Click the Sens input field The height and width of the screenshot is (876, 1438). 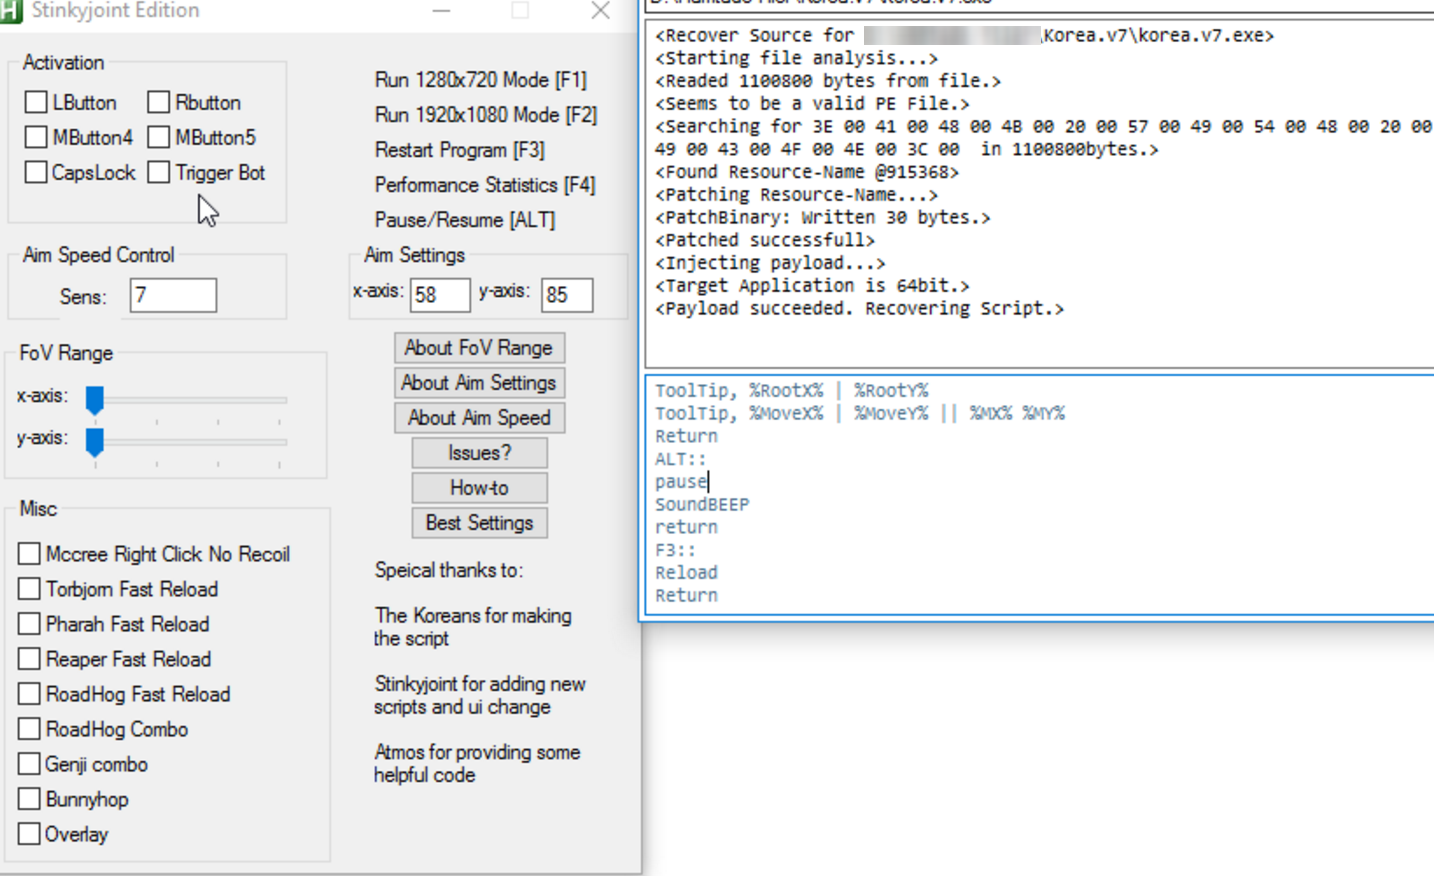pos(173,296)
